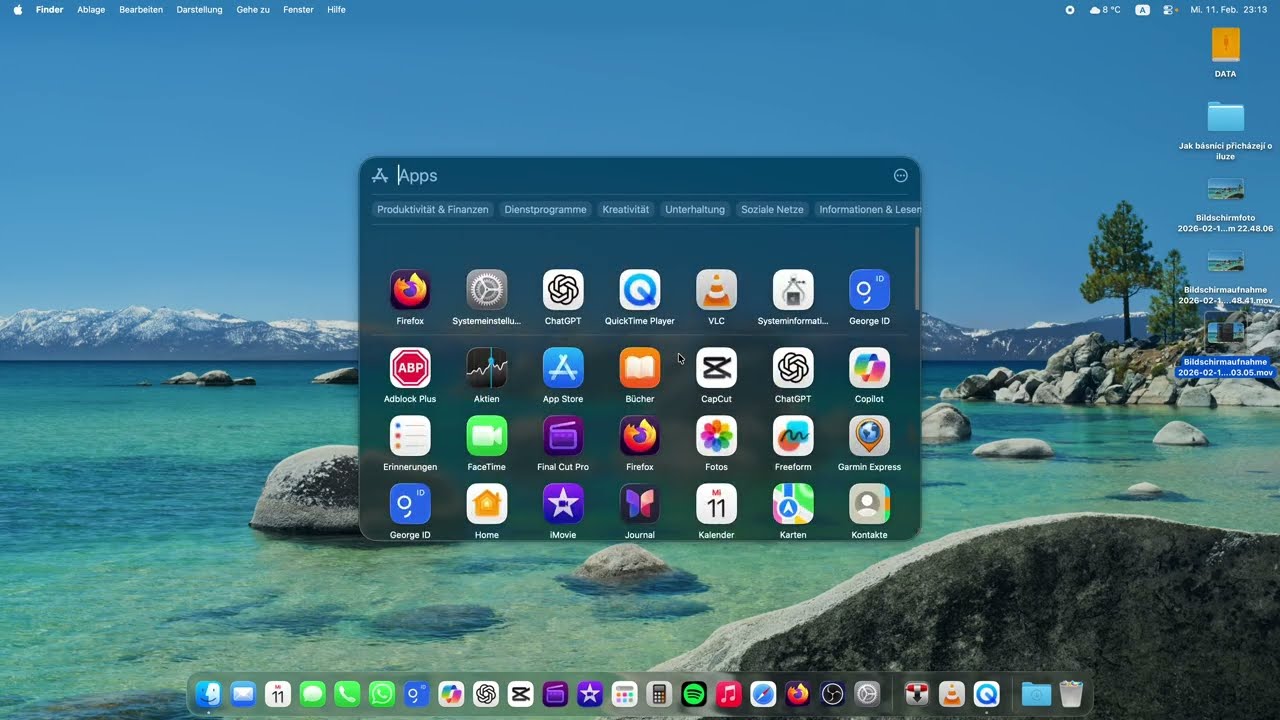Launch VLC from the Apps grid

point(716,290)
